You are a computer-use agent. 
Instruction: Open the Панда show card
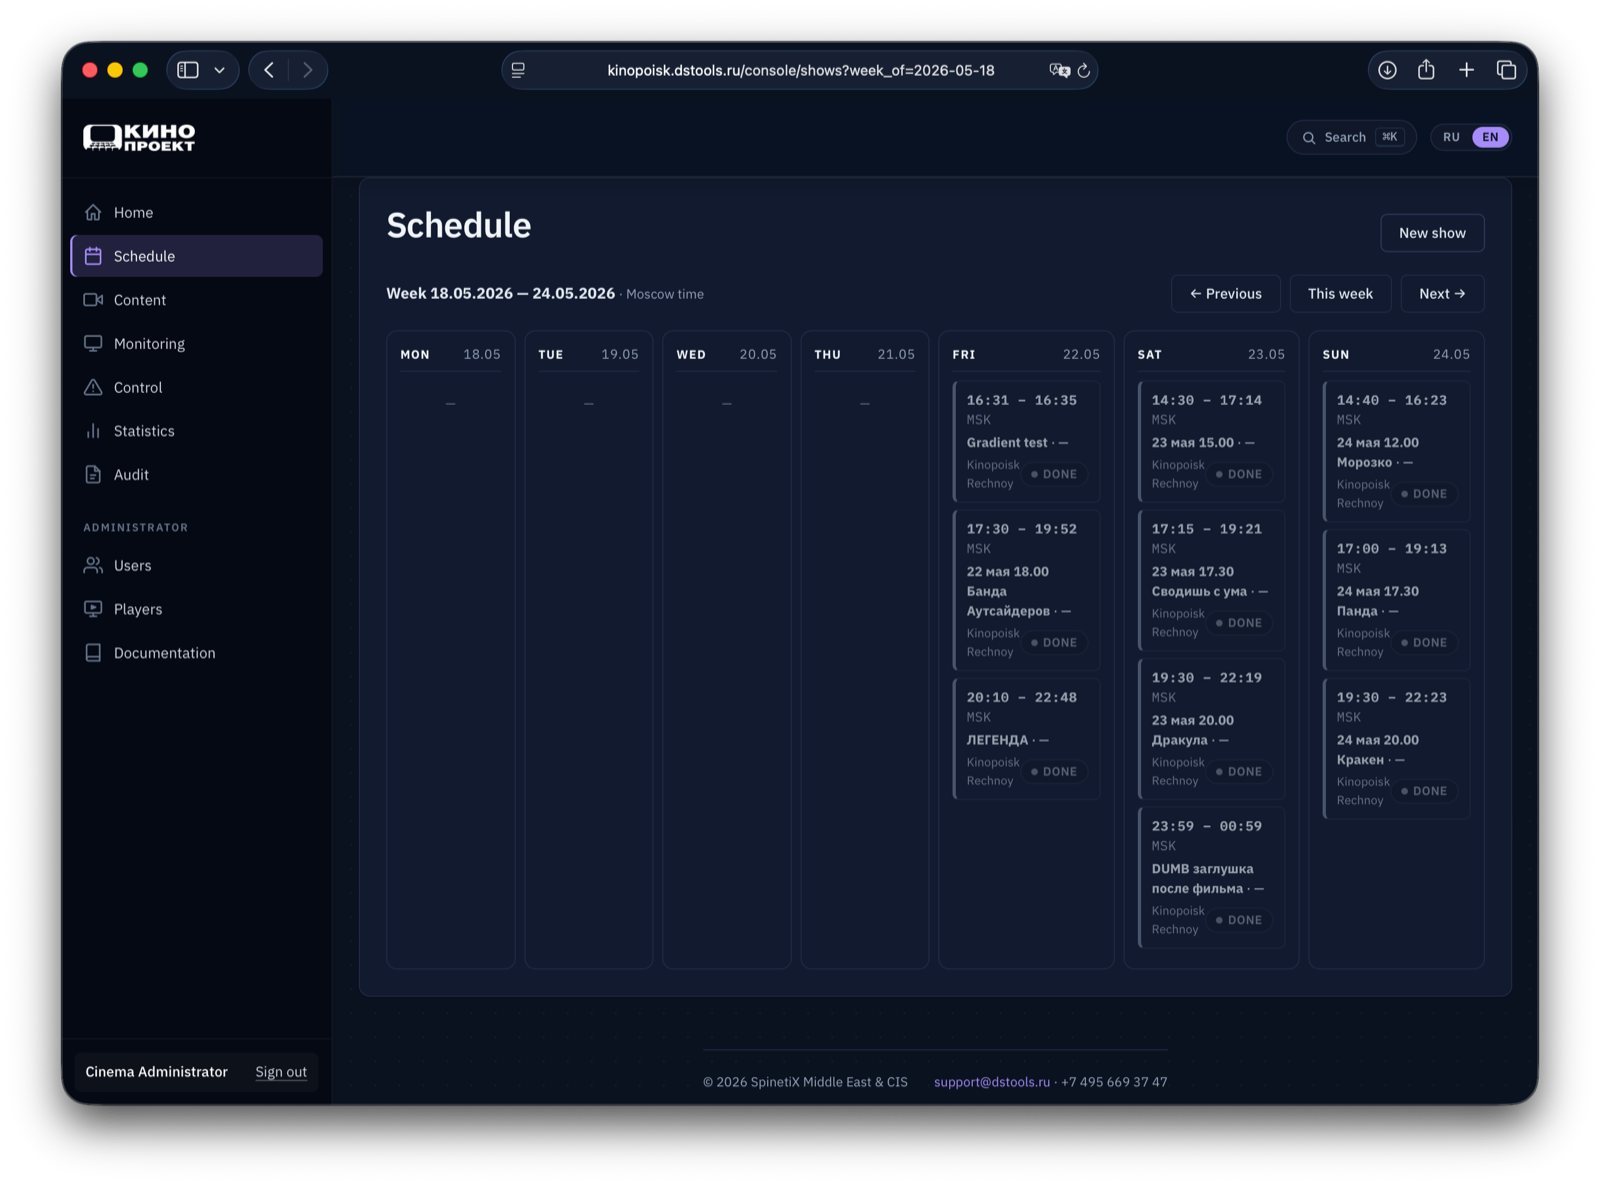pos(1396,600)
